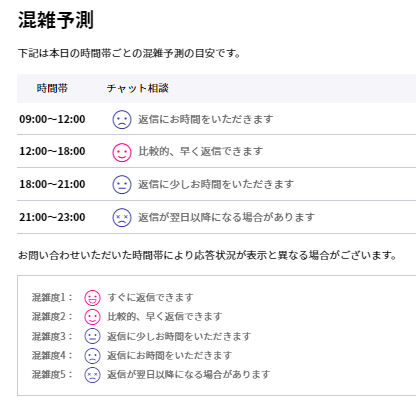Select the 時間帯 column header

coord(52,88)
